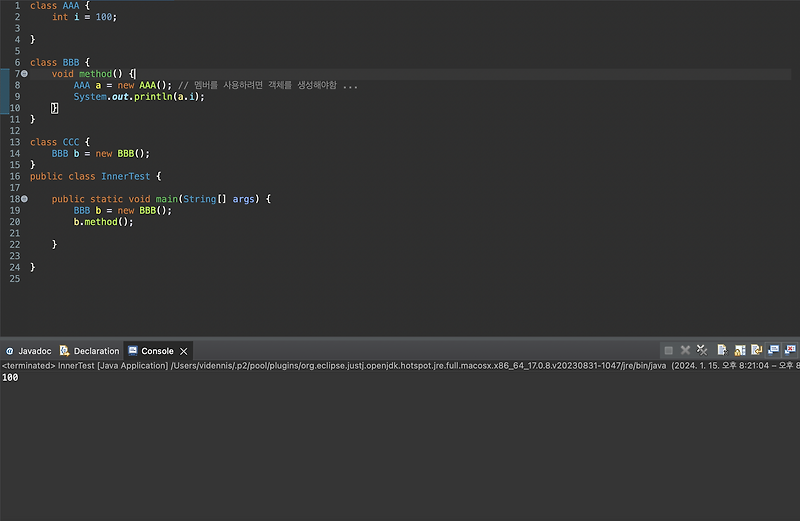Clear the console output
800x521 pixels.
[x=722, y=350]
